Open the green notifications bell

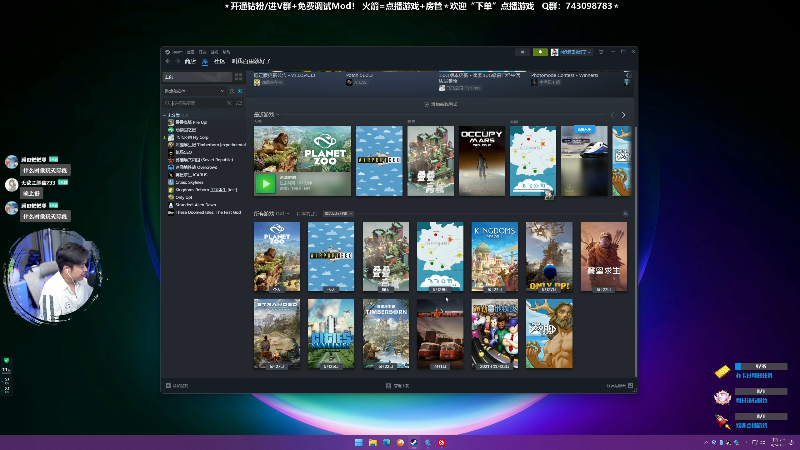pyautogui.click(x=540, y=52)
